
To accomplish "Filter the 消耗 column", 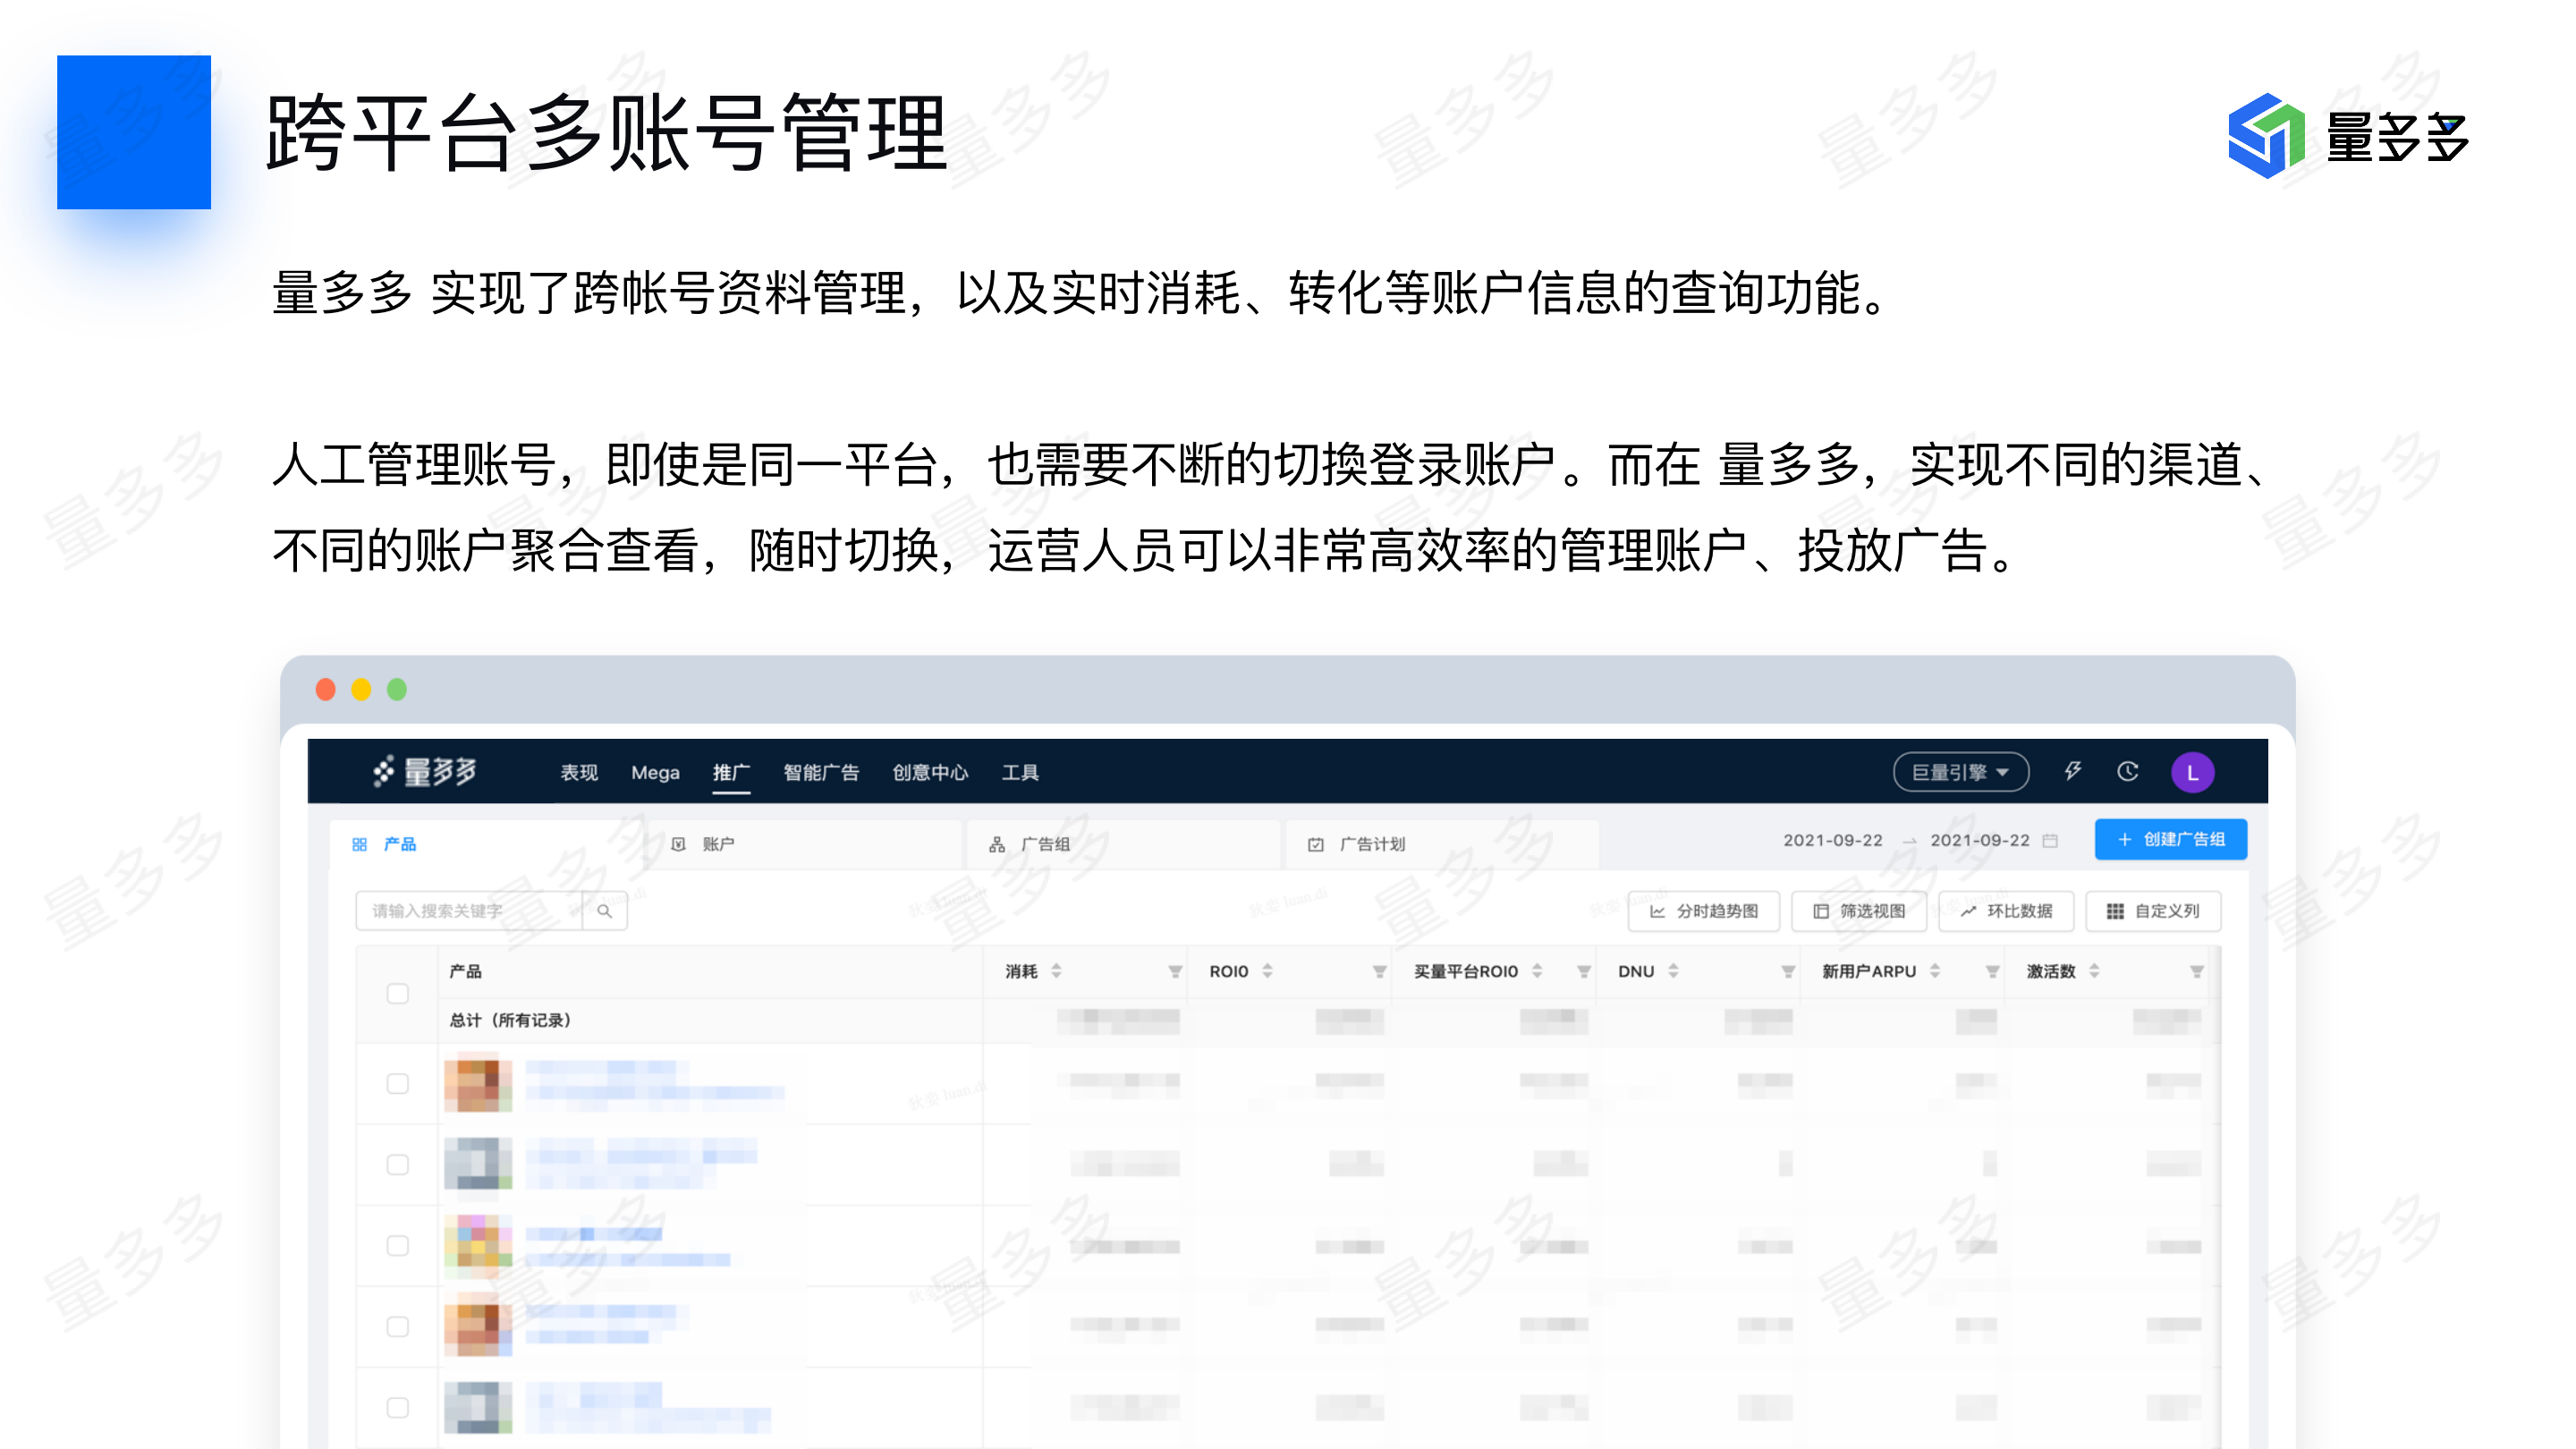I will (x=1175, y=971).
